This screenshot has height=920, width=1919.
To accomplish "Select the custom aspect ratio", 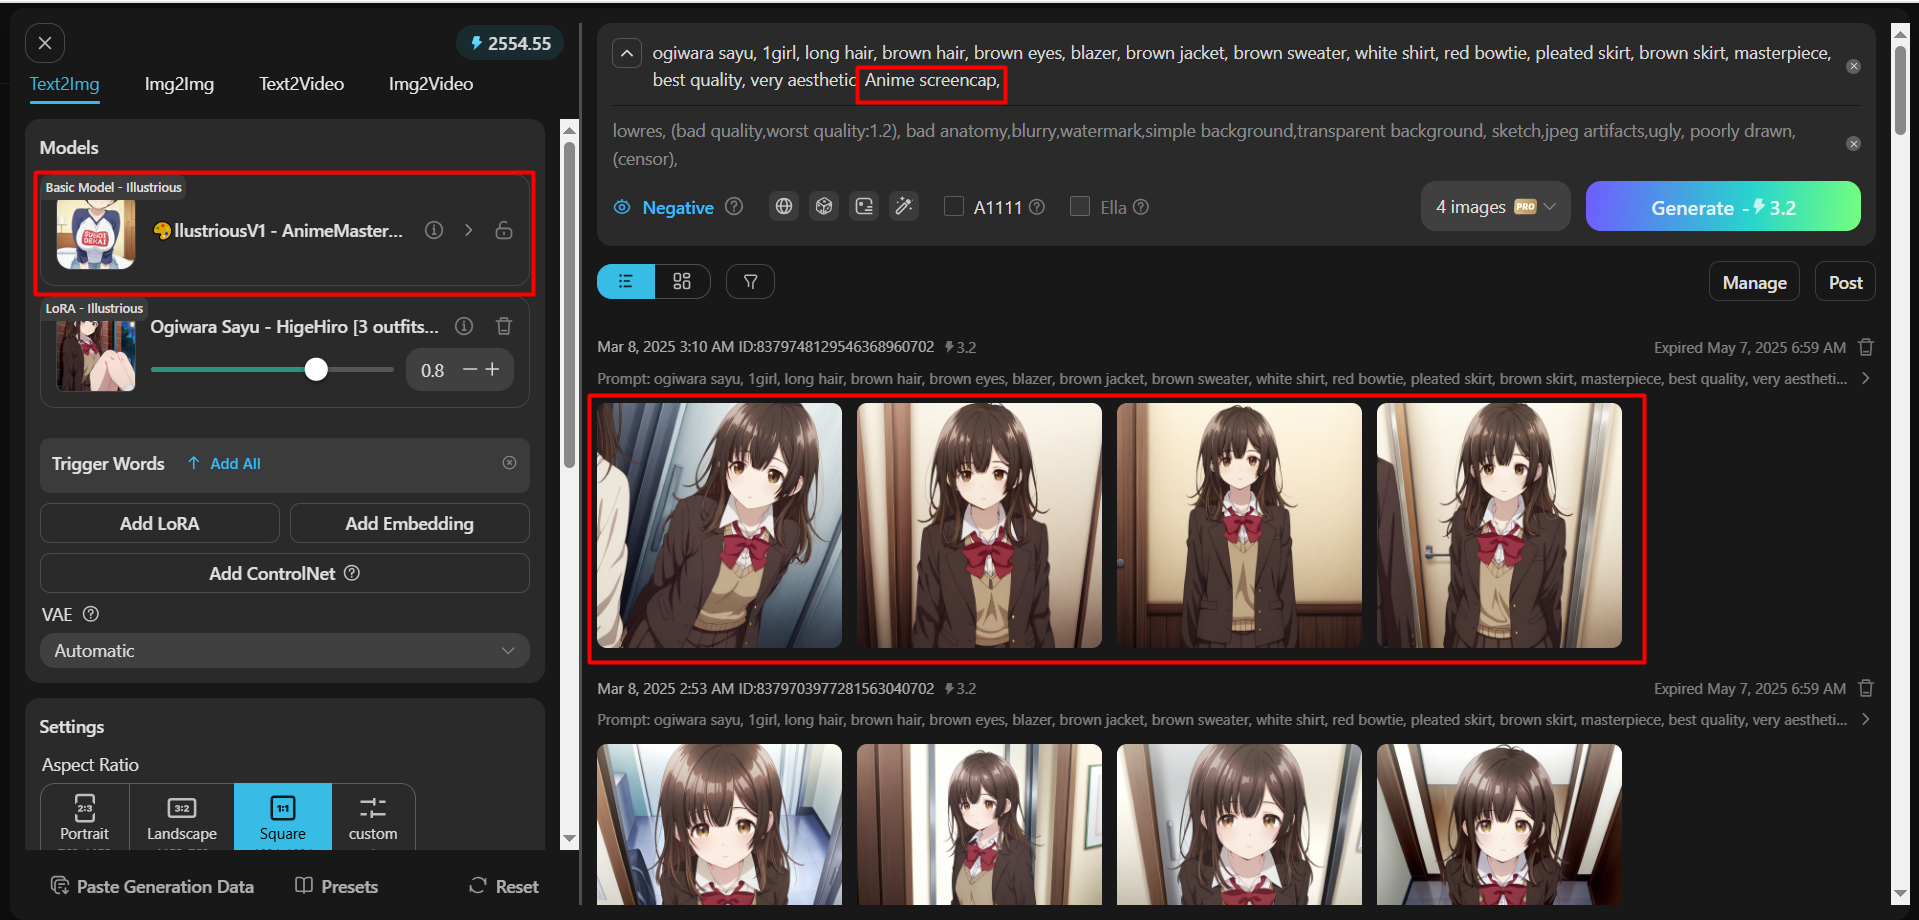I will tap(373, 817).
